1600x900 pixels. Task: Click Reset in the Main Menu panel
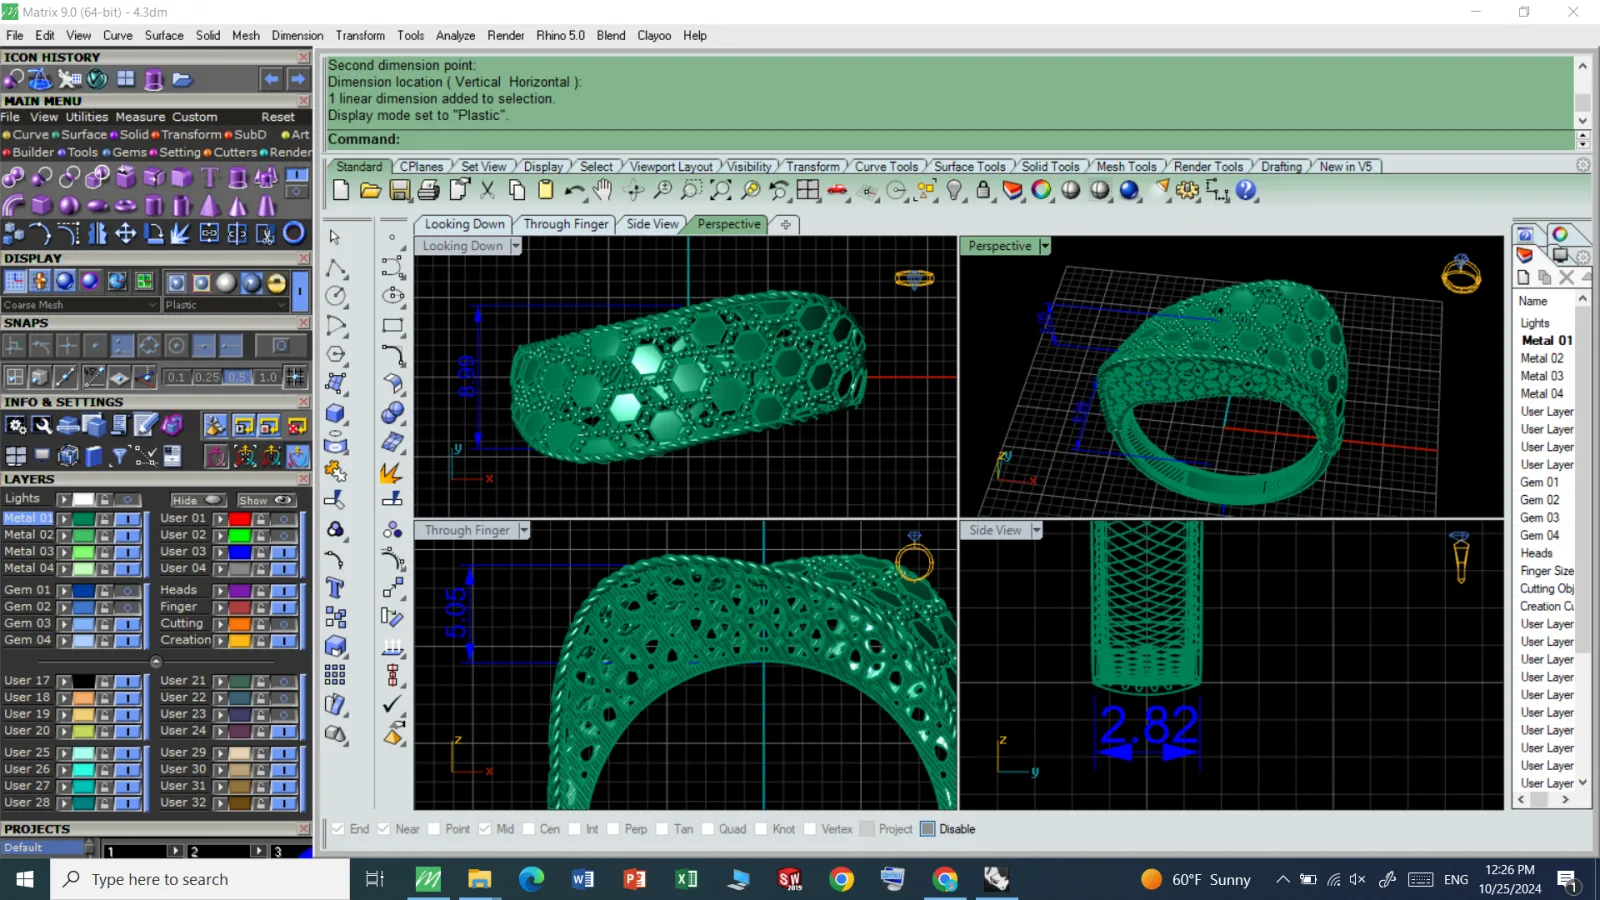coord(278,117)
